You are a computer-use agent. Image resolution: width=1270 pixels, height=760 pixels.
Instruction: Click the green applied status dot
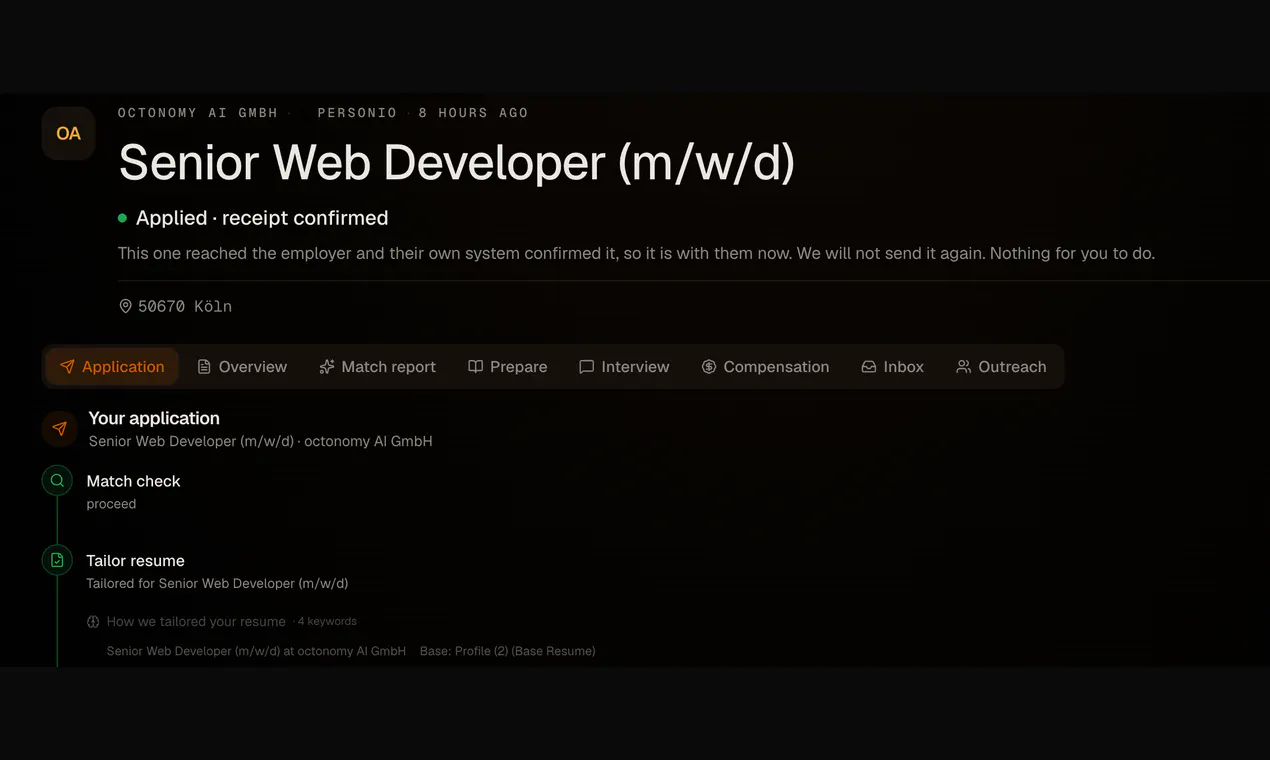click(123, 218)
